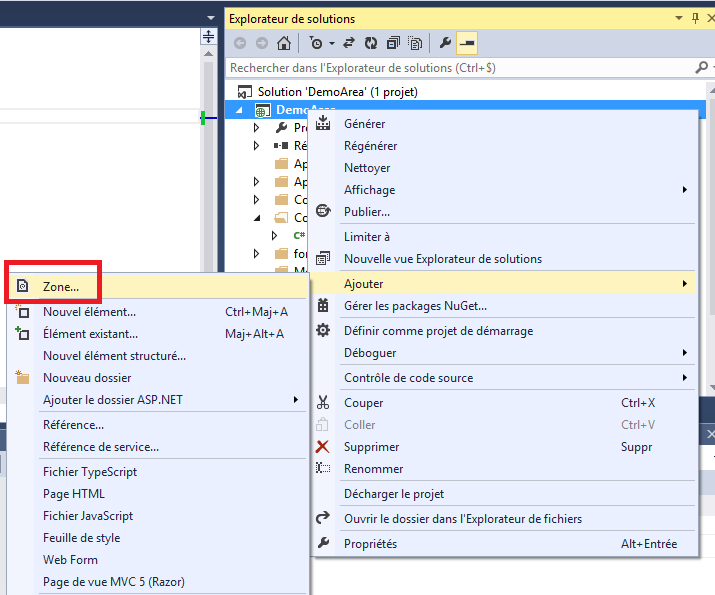Open Propriétés from the context menu
This screenshot has height=595, width=715.
tap(504, 543)
